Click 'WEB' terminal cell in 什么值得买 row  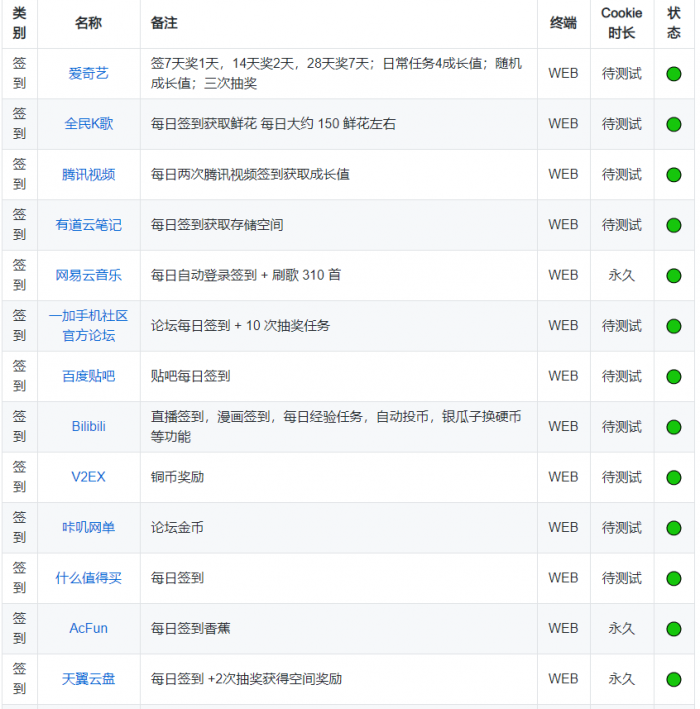(563, 578)
